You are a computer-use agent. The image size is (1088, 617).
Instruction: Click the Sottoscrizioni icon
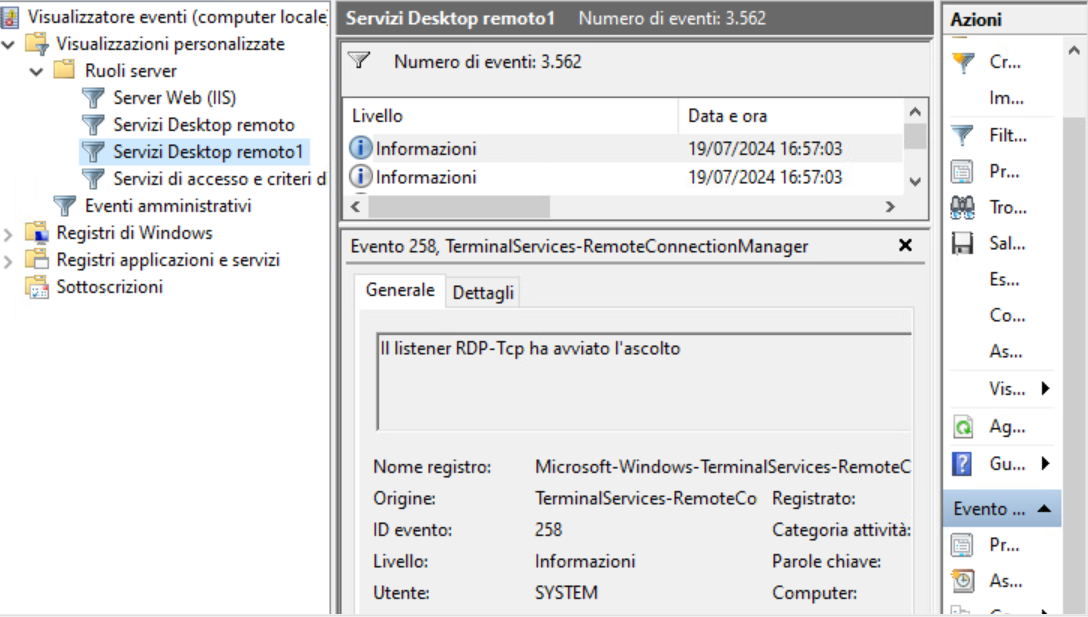coord(37,287)
